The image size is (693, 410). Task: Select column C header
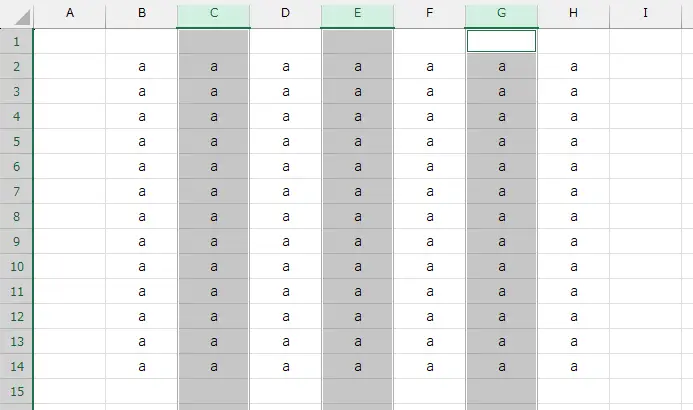213,13
